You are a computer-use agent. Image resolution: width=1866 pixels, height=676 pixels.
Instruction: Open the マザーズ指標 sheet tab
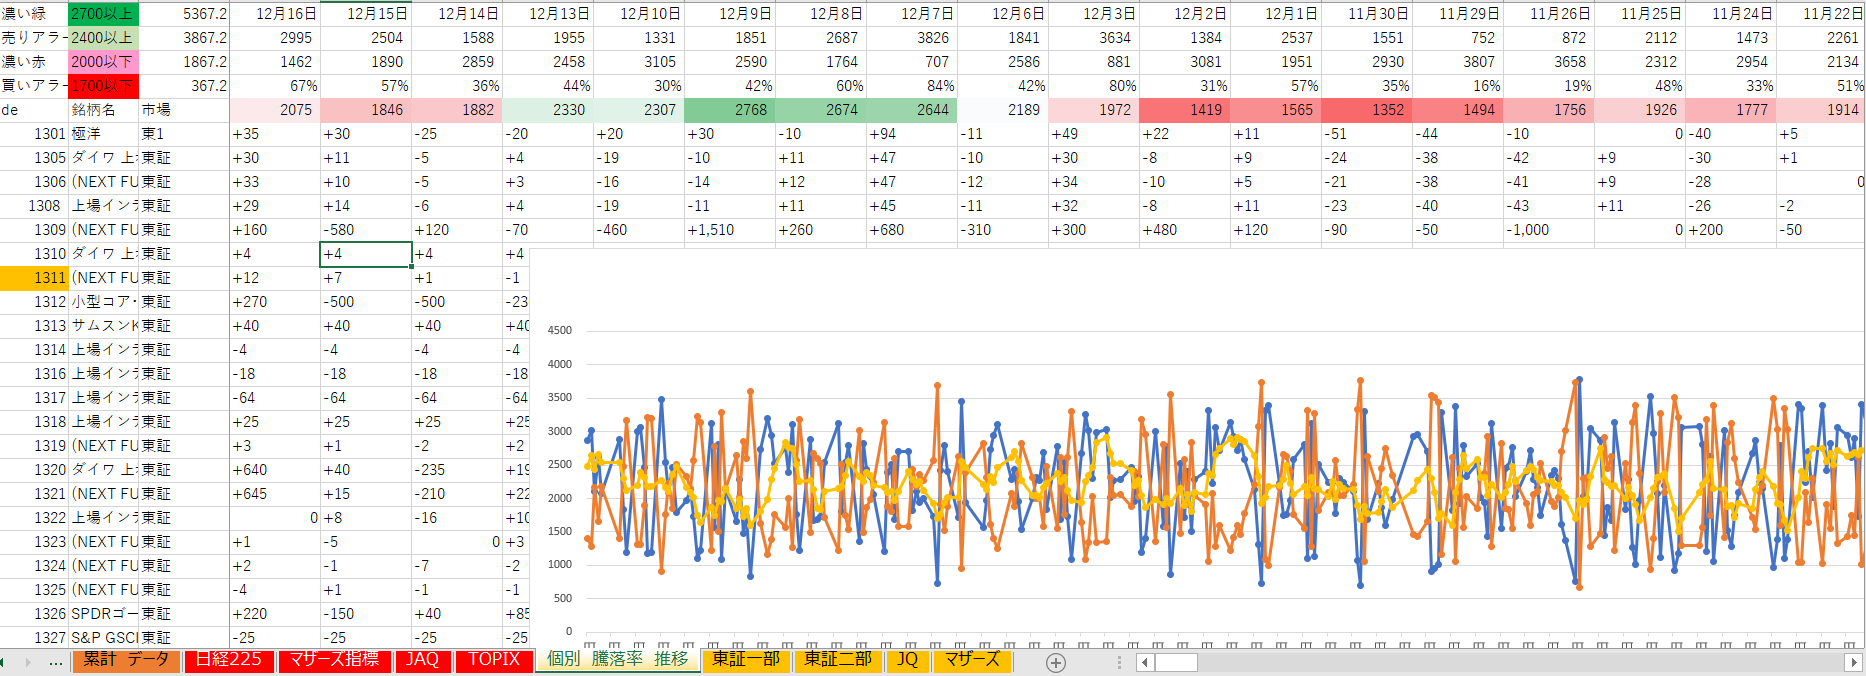click(334, 660)
